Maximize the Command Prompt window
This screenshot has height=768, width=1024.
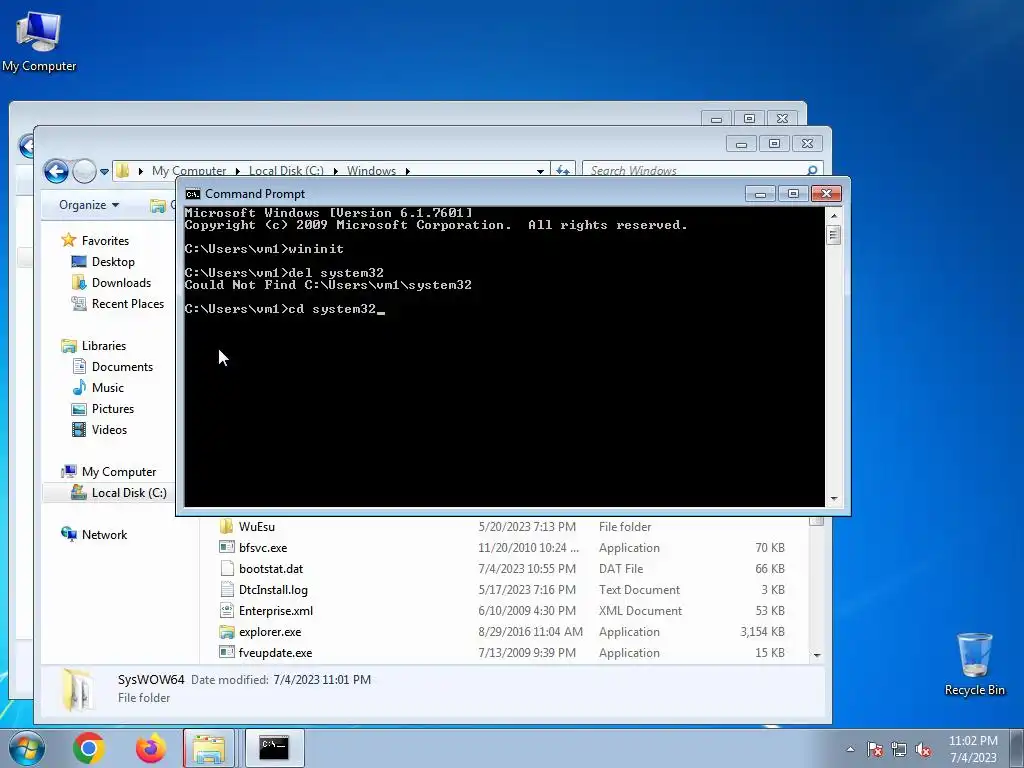click(x=793, y=193)
